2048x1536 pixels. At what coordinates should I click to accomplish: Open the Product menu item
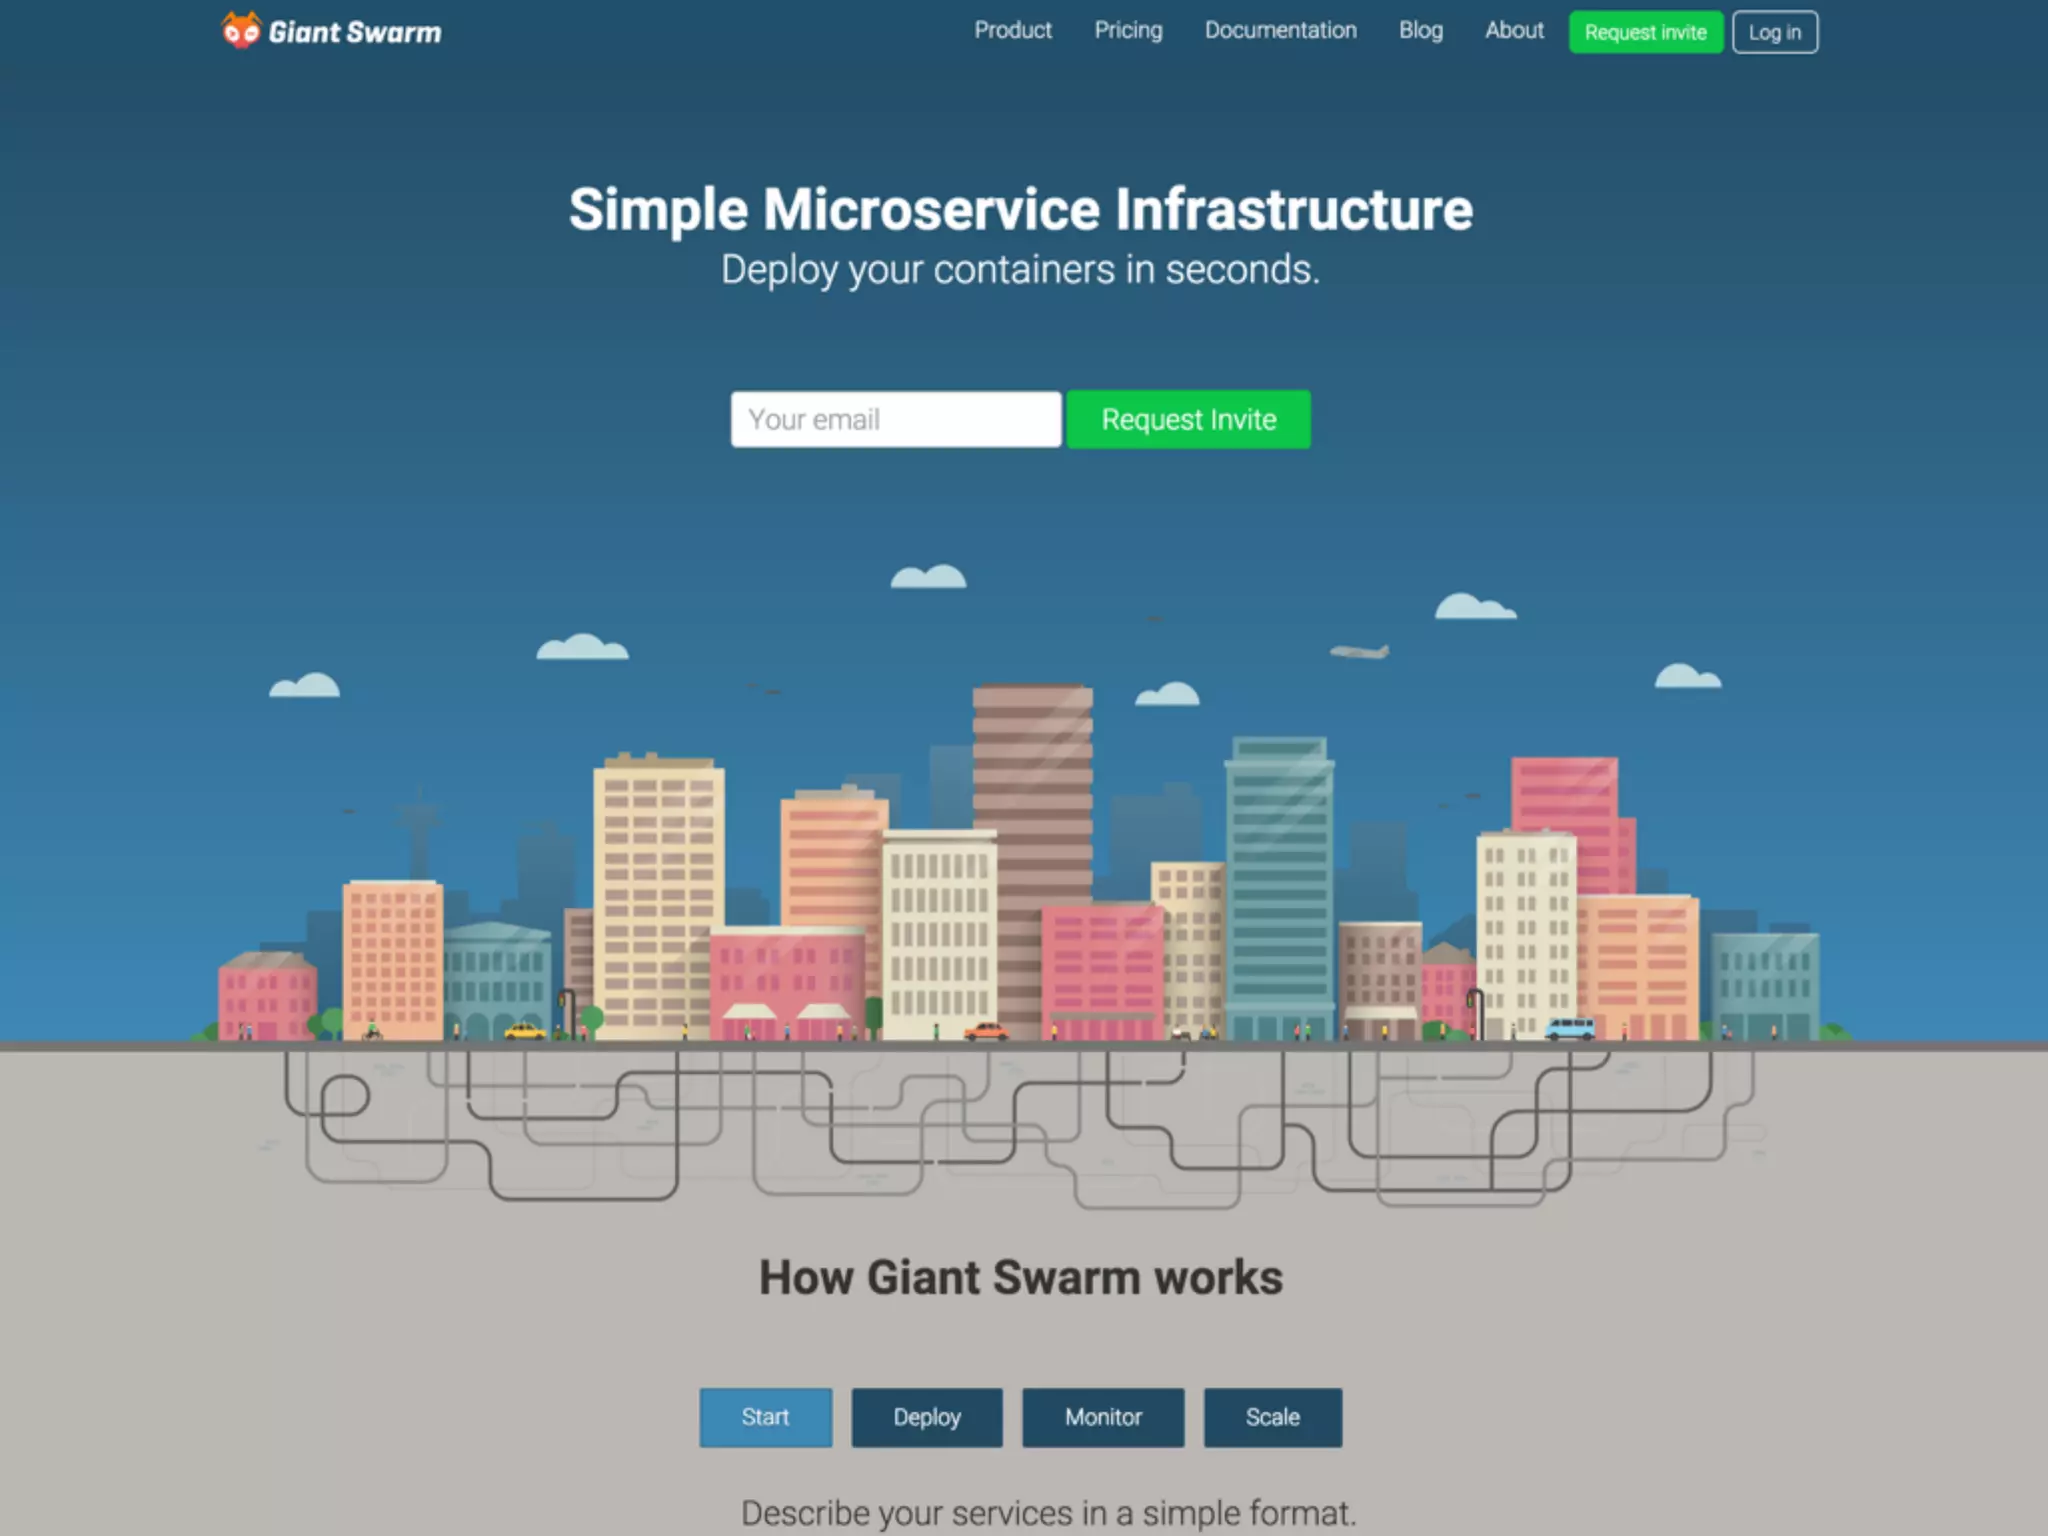(x=1012, y=31)
